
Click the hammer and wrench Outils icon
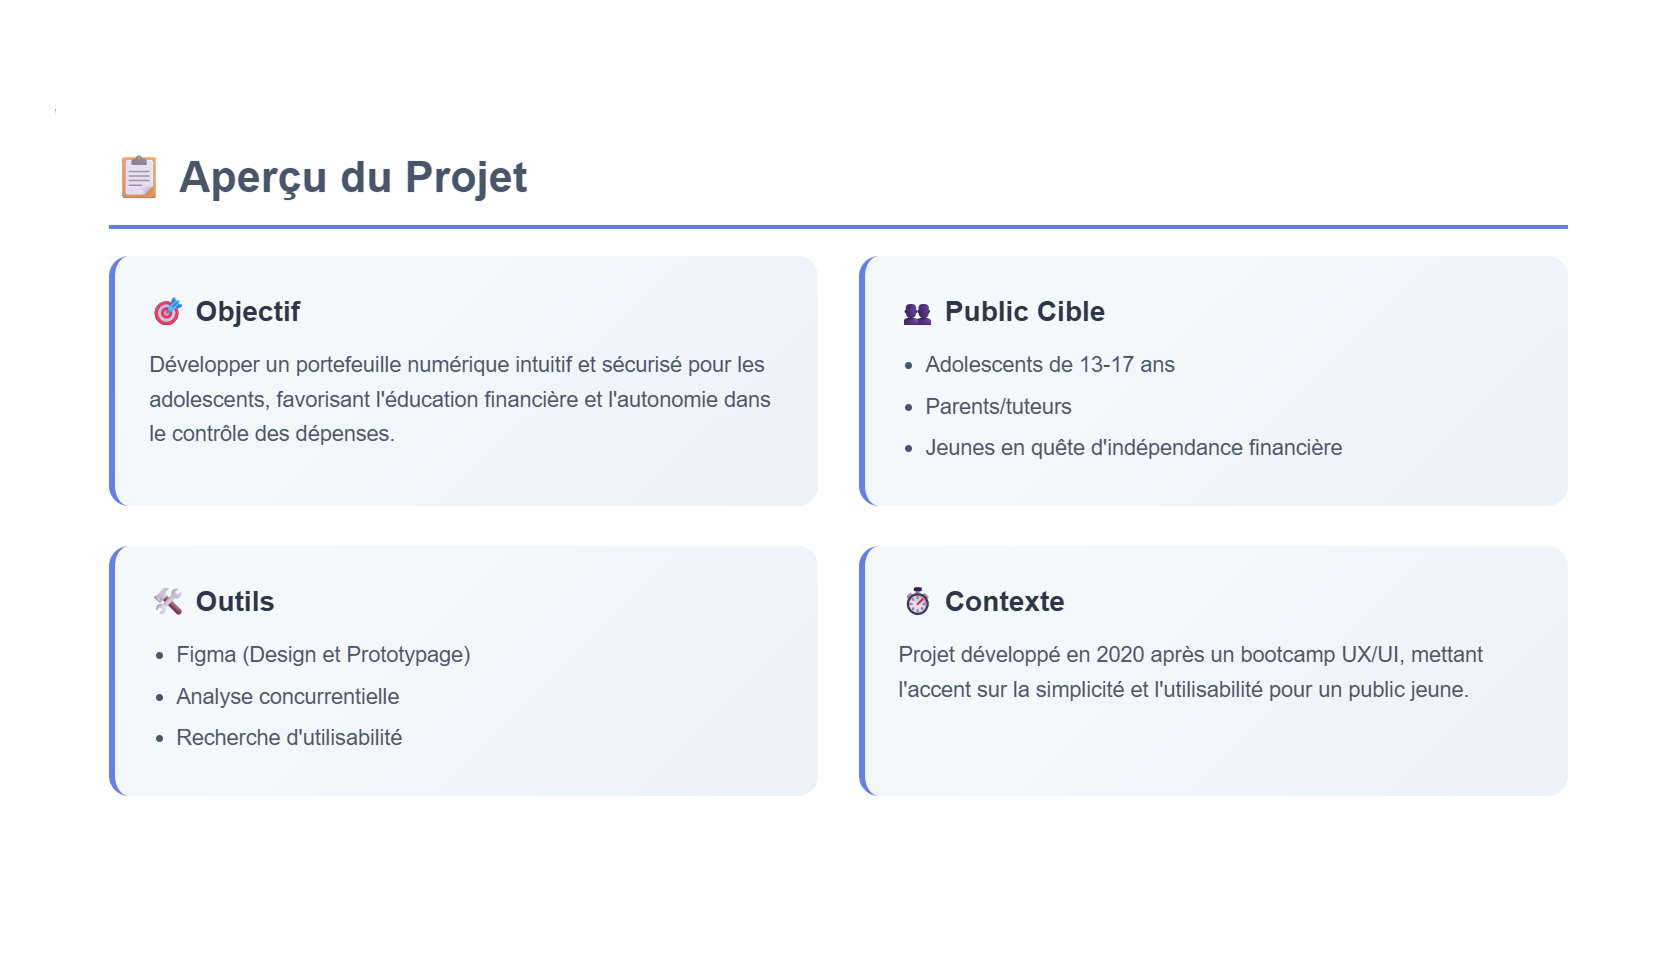[x=167, y=601]
